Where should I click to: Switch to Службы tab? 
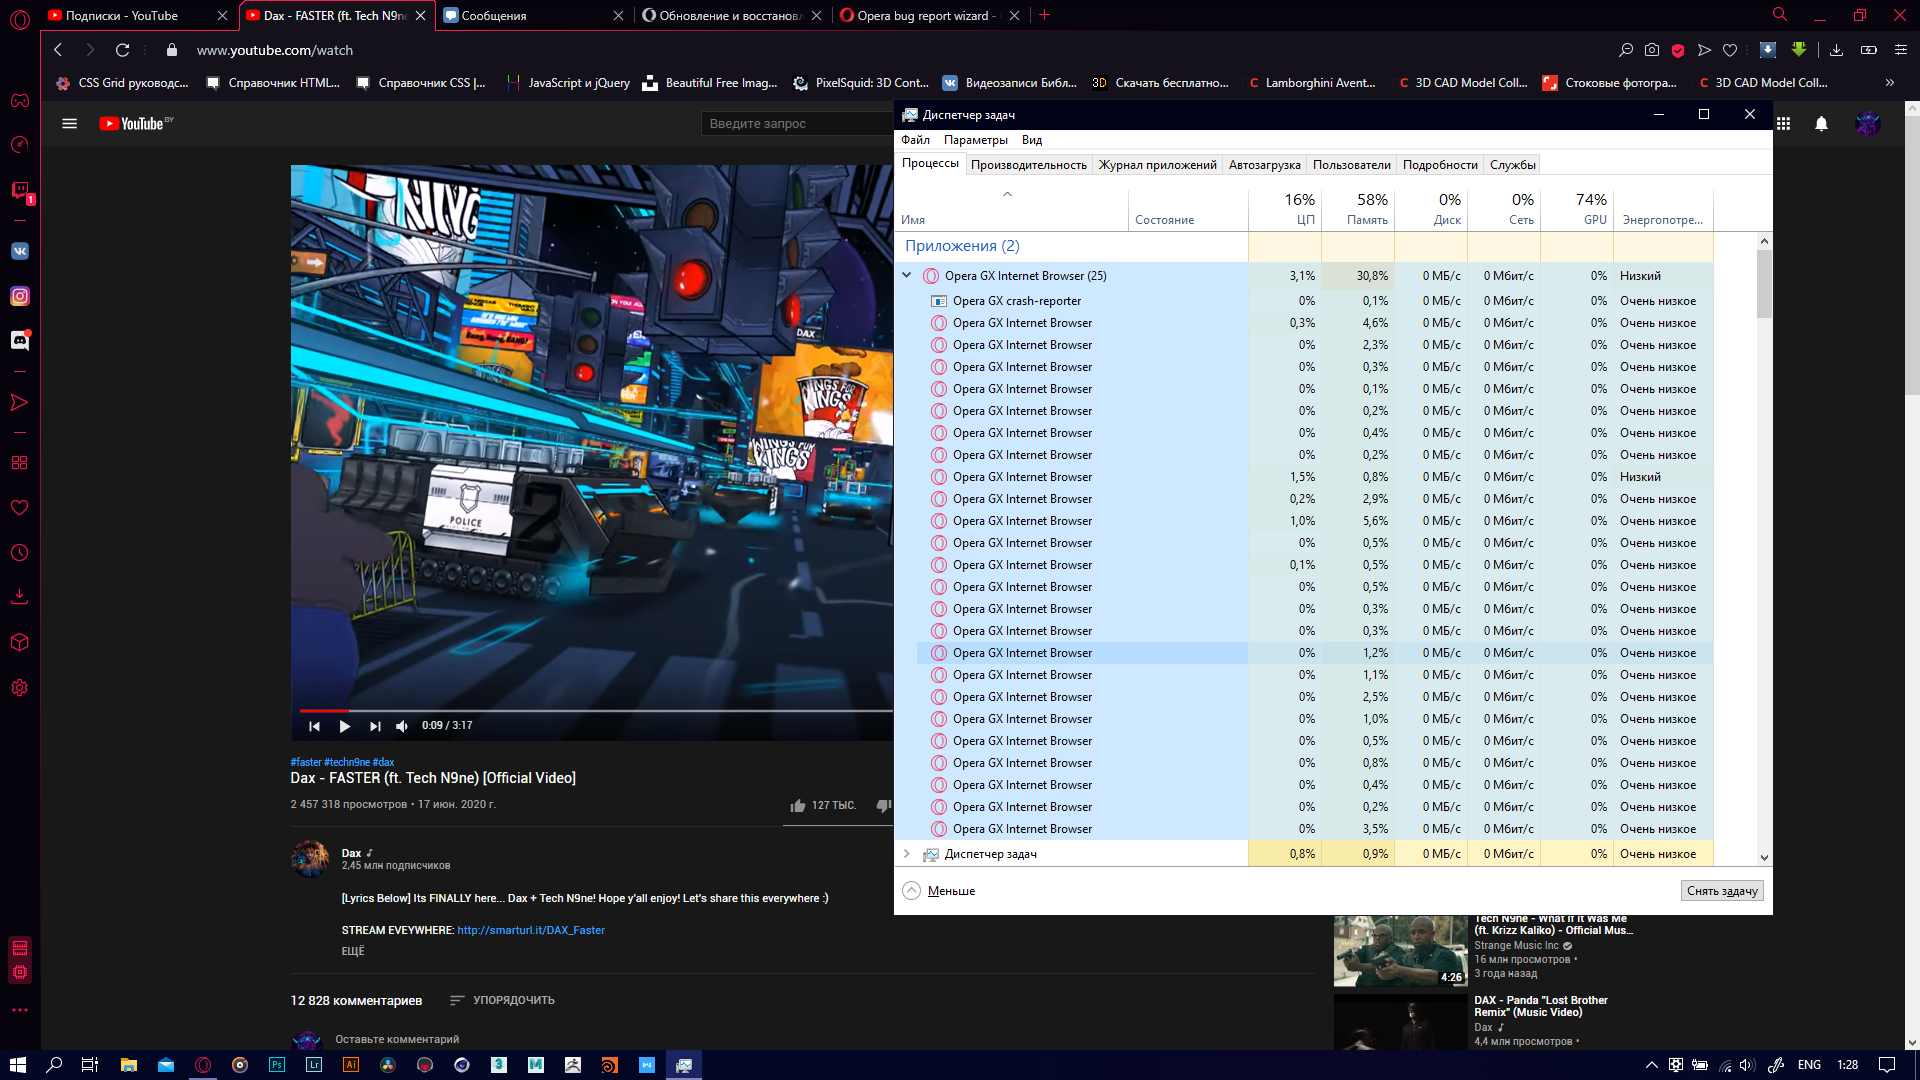(x=1512, y=165)
